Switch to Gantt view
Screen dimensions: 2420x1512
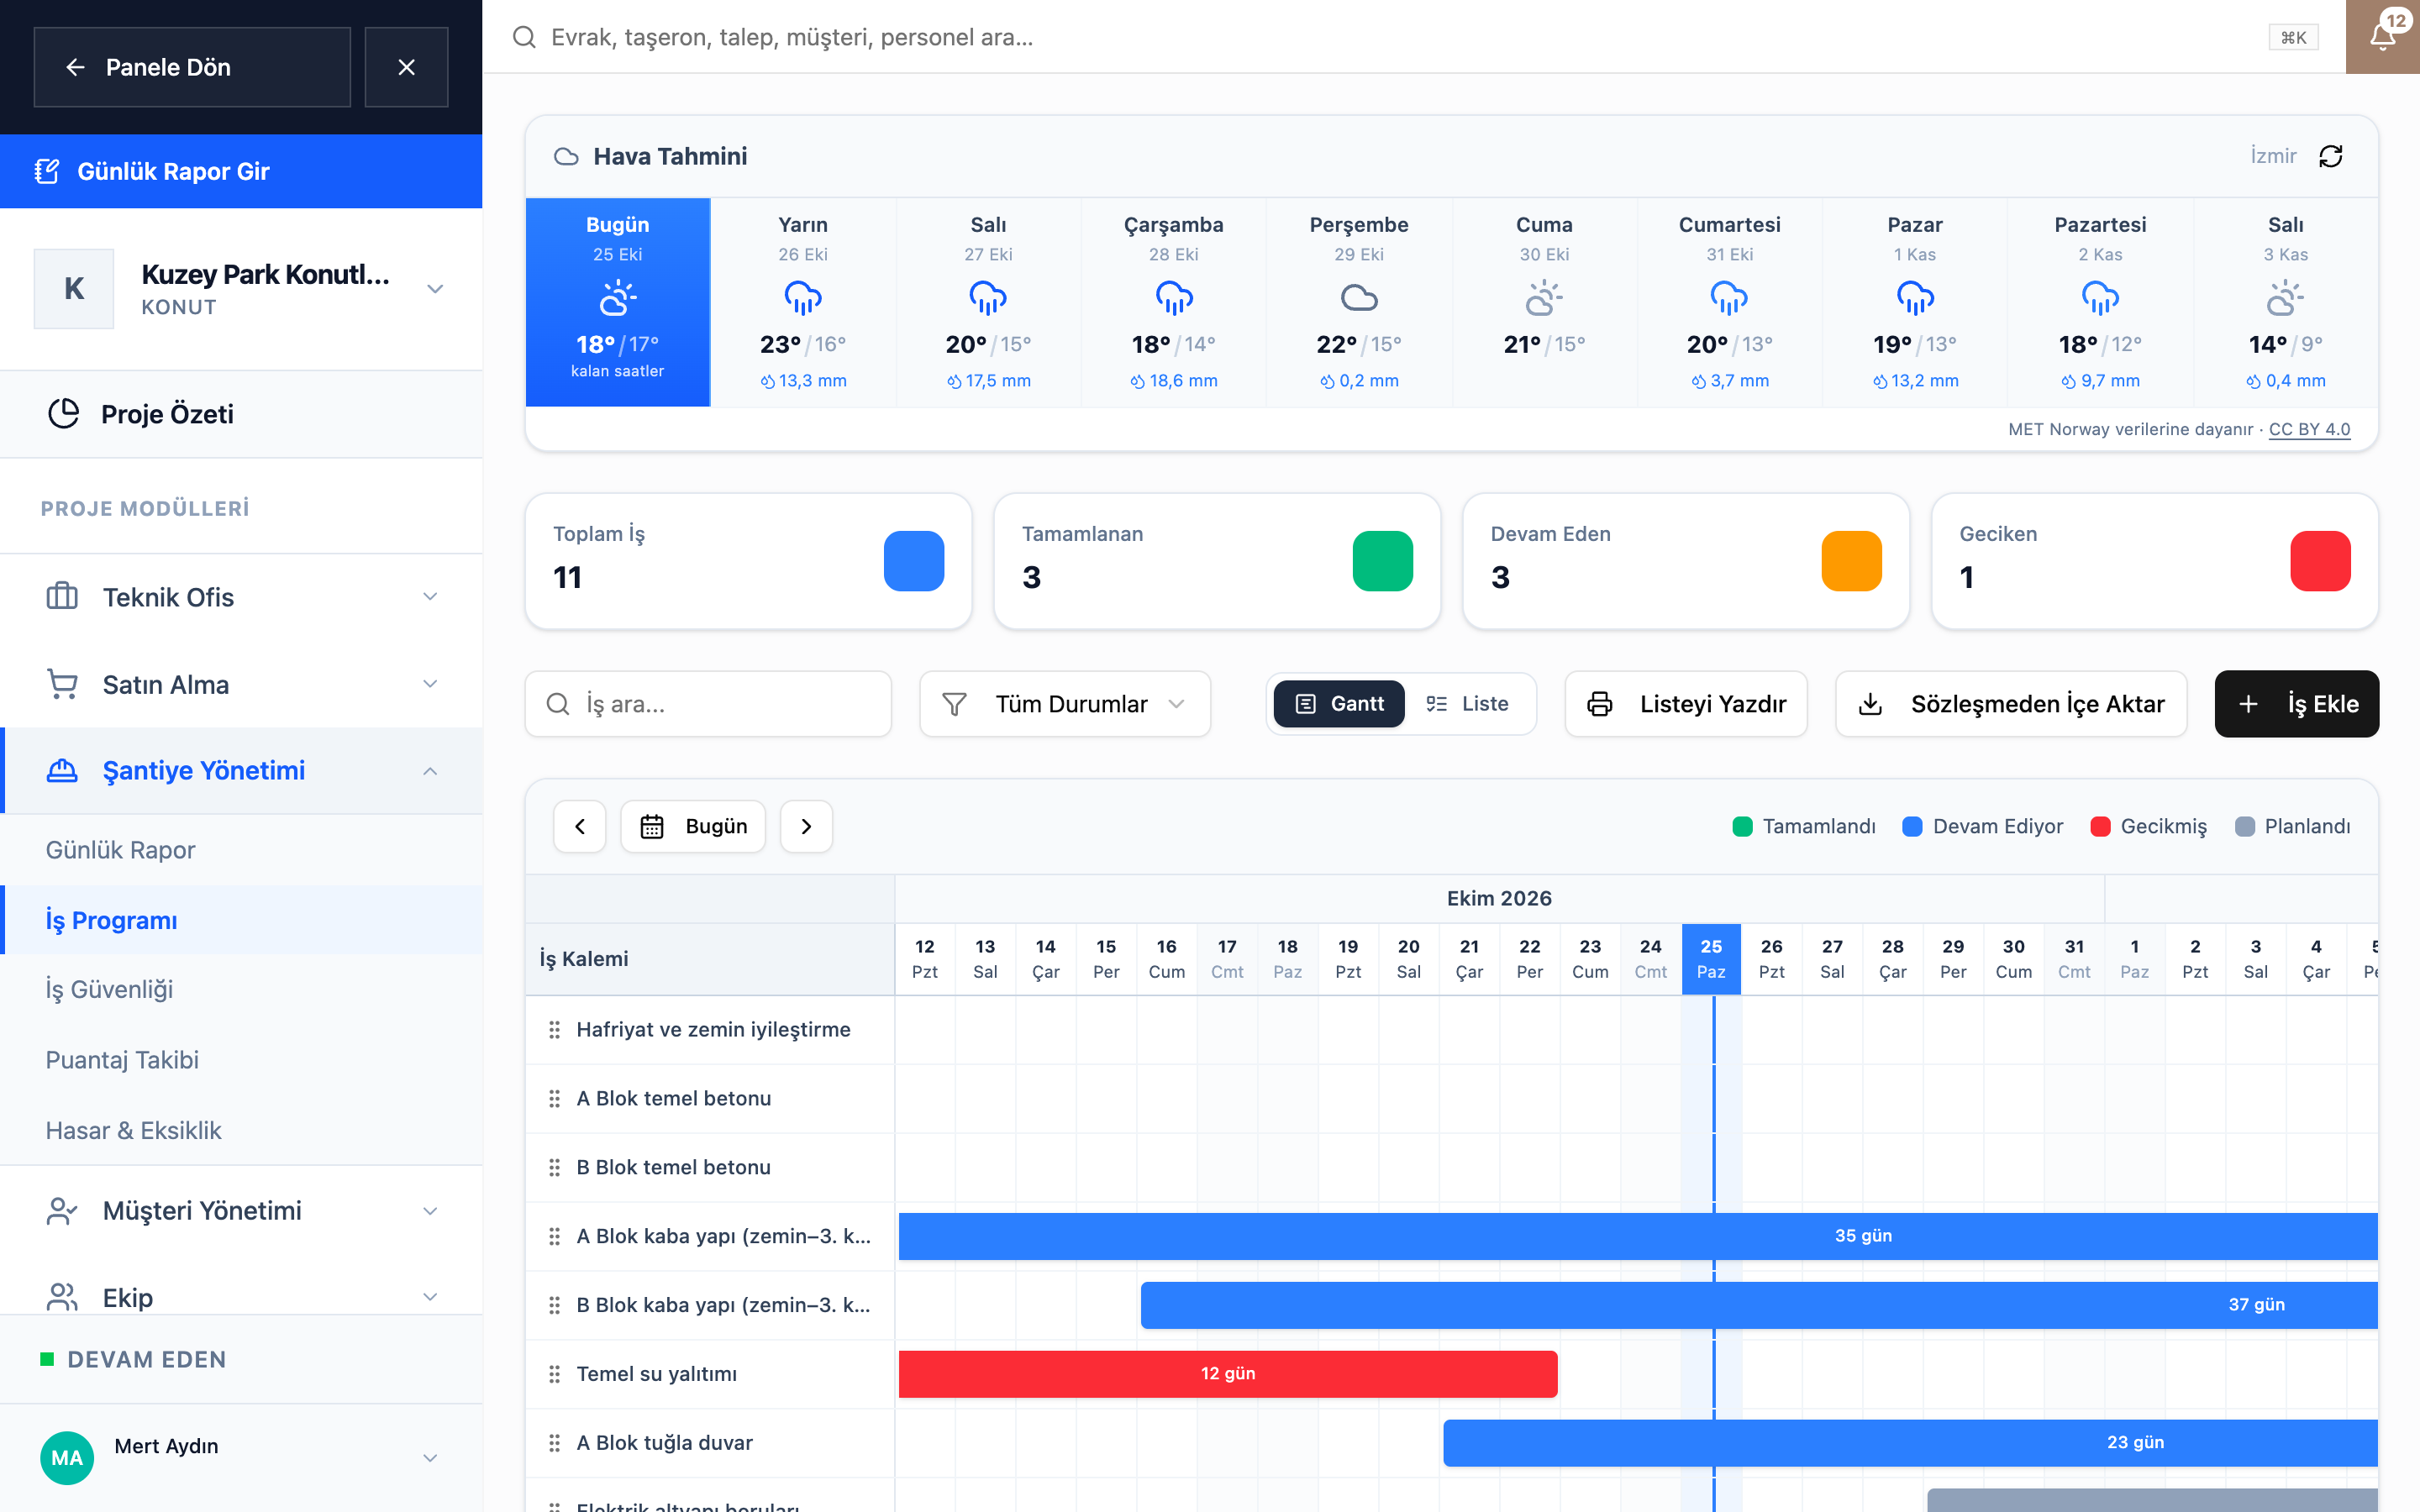[x=1339, y=704]
